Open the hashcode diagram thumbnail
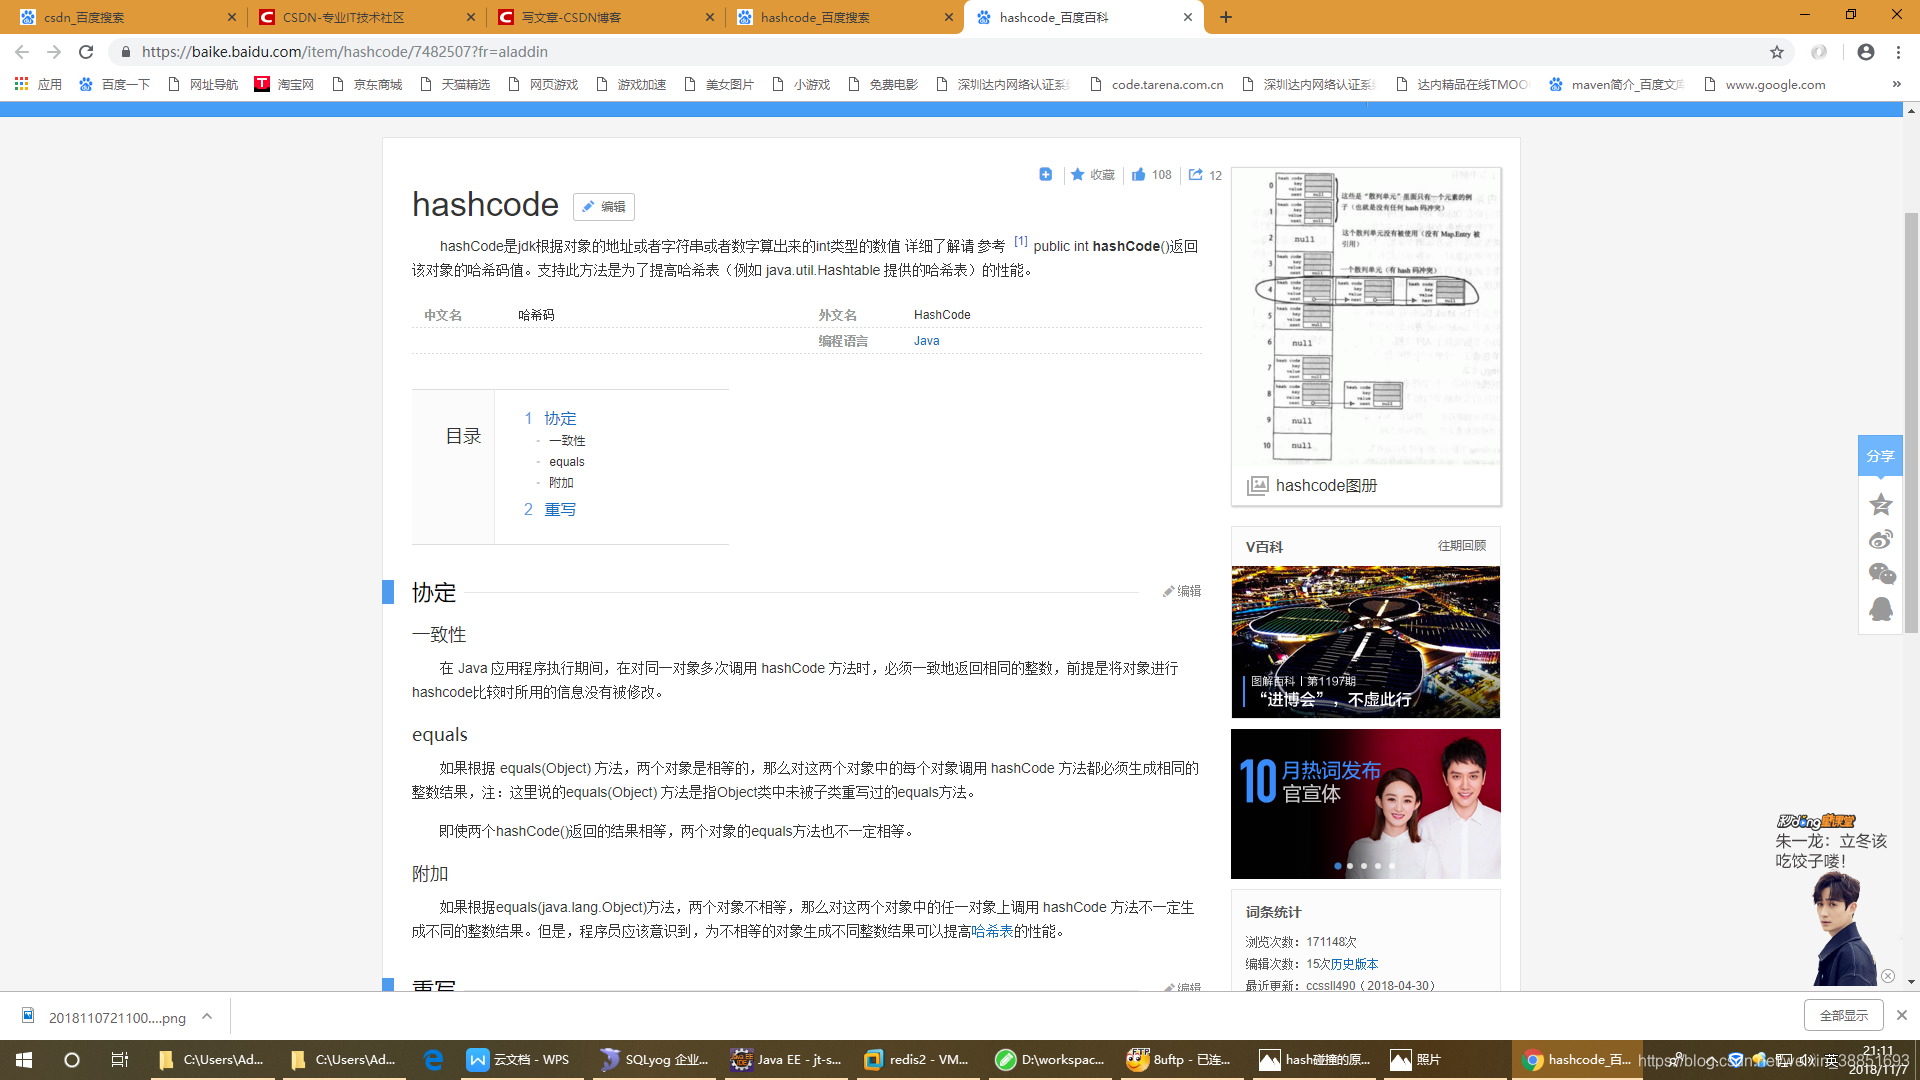Viewport: 1920px width, 1080px height. click(x=1366, y=317)
